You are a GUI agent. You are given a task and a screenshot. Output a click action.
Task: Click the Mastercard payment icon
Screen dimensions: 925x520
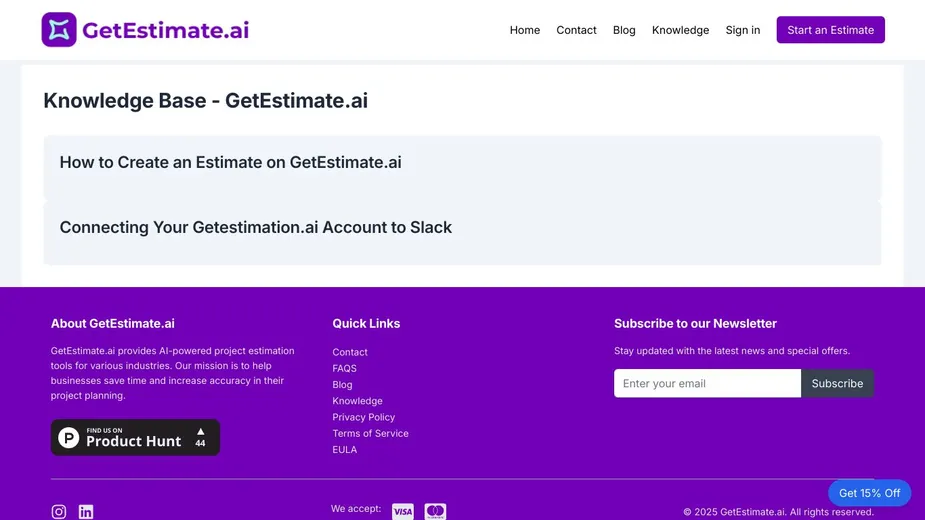[435, 511]
